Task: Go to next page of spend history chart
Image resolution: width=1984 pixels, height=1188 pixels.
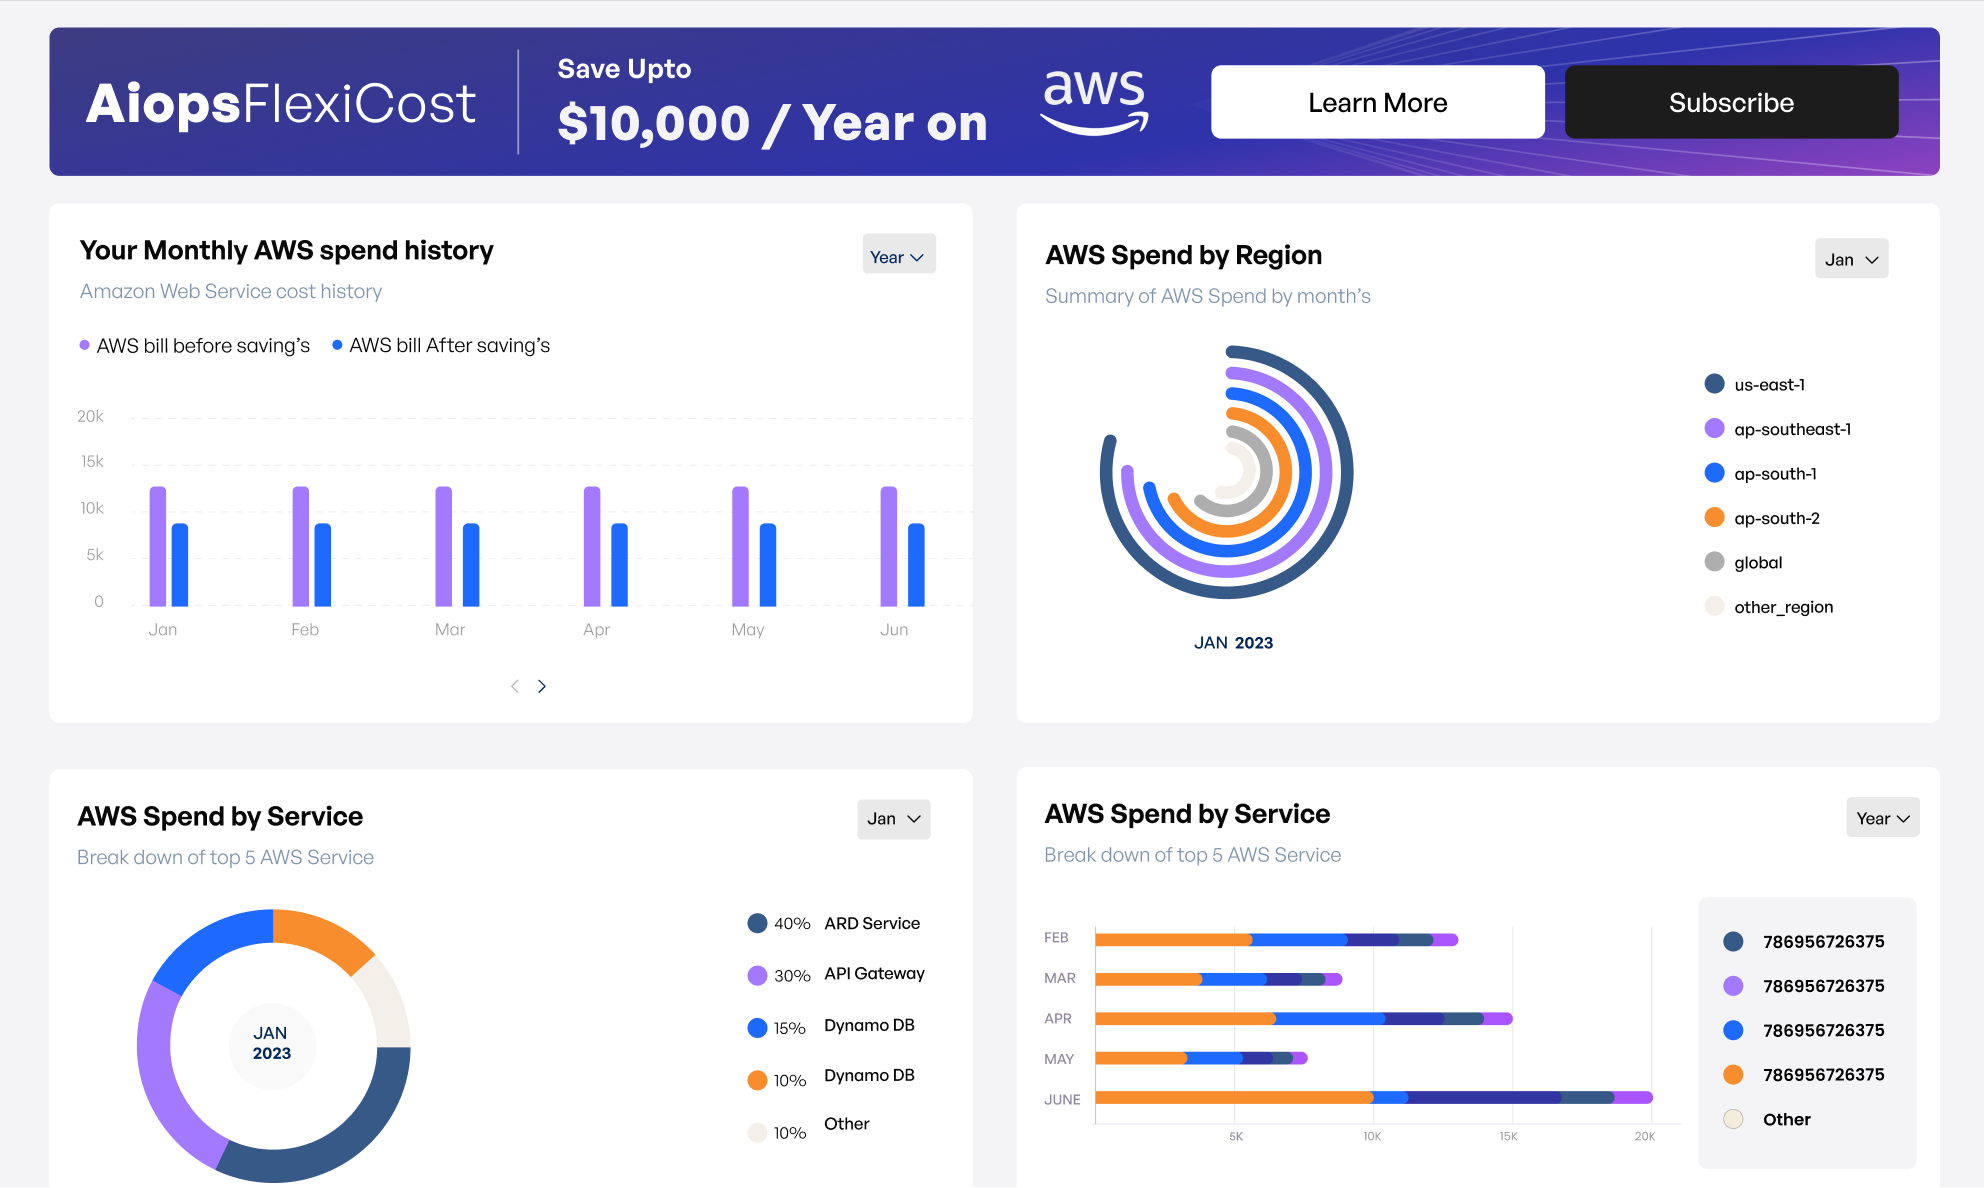Action: tap(542, 686)
